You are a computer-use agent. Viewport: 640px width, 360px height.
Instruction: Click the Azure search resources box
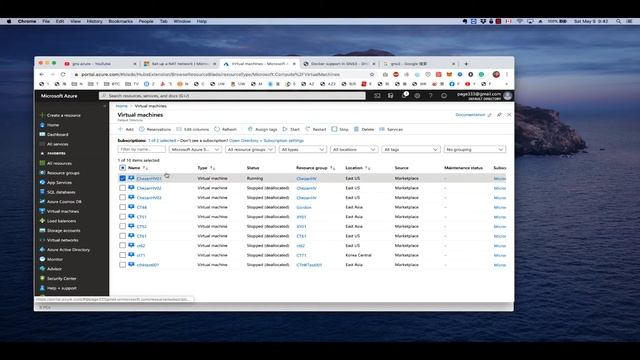pos(232,96)
